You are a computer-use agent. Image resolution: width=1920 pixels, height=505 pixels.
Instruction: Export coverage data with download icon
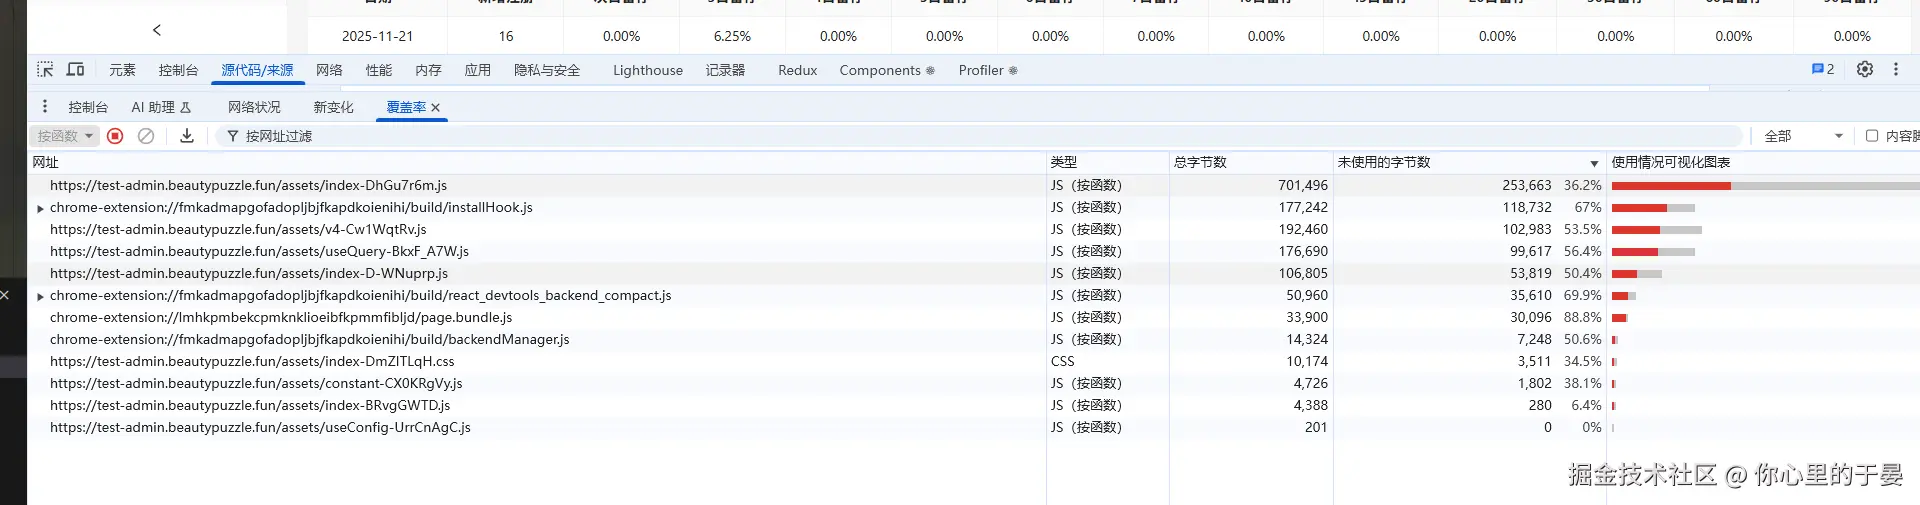coord(187,136)
